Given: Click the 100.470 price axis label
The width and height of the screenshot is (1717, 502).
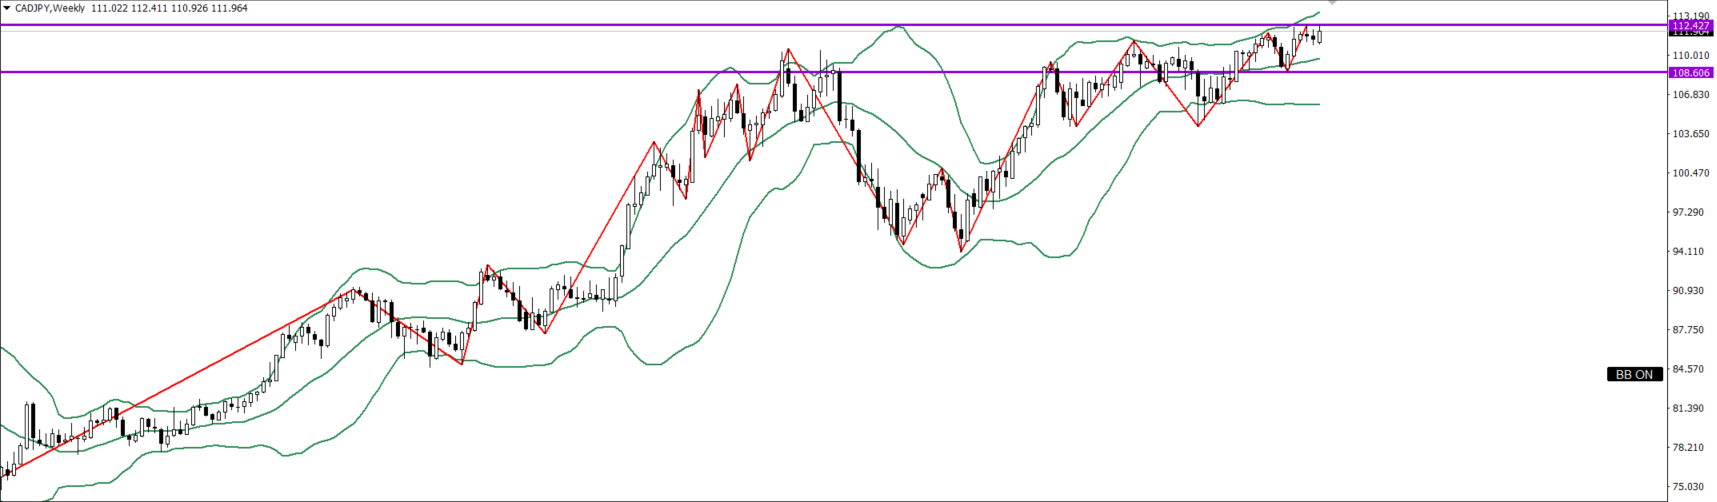Looking at the screenshot, I should point(1688,173).
